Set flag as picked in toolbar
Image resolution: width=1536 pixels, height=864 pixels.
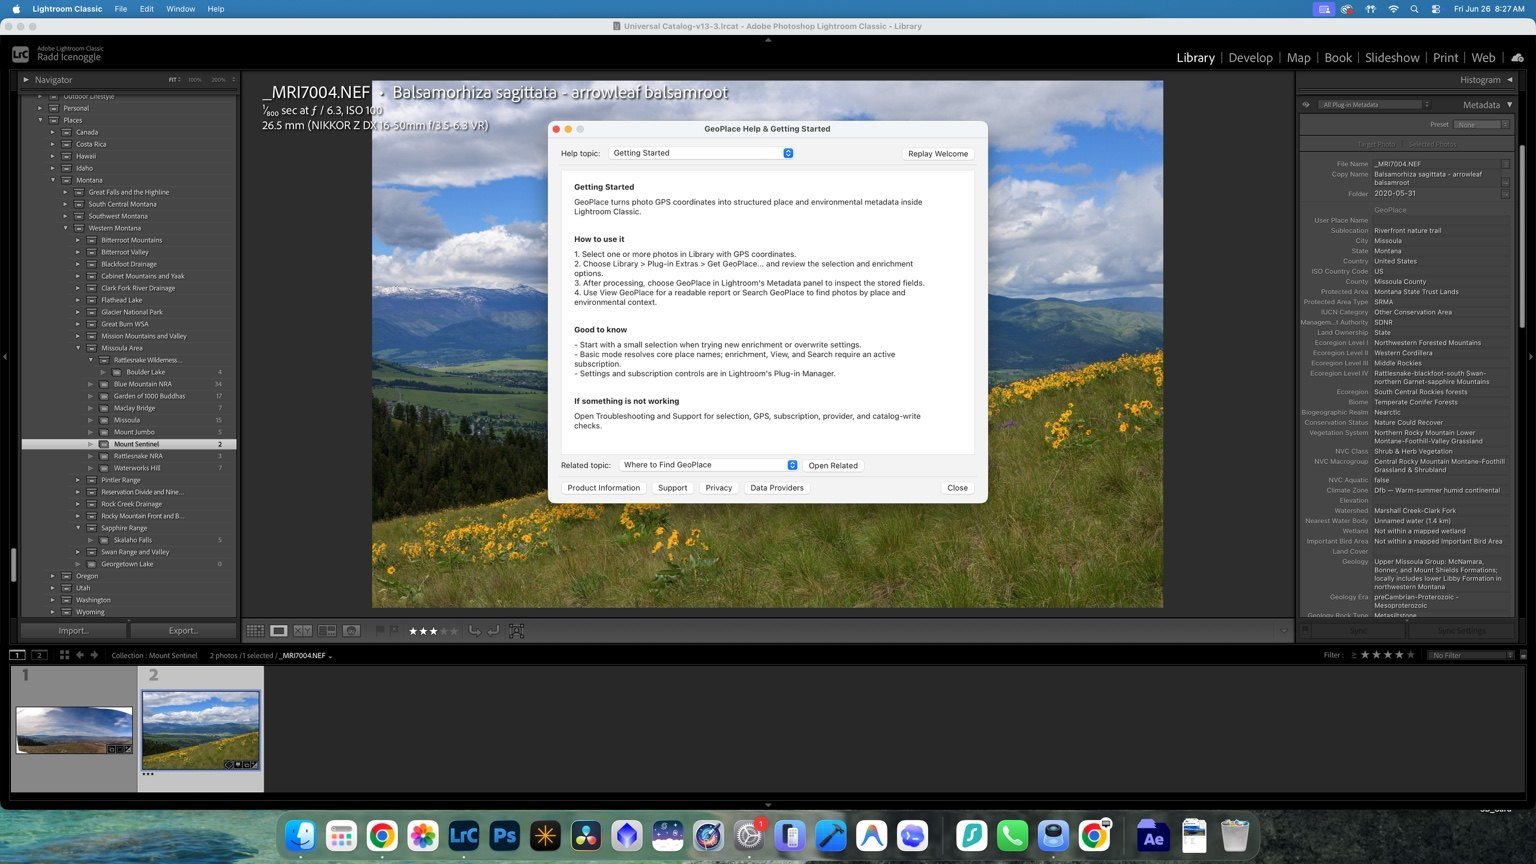[380, 631]
